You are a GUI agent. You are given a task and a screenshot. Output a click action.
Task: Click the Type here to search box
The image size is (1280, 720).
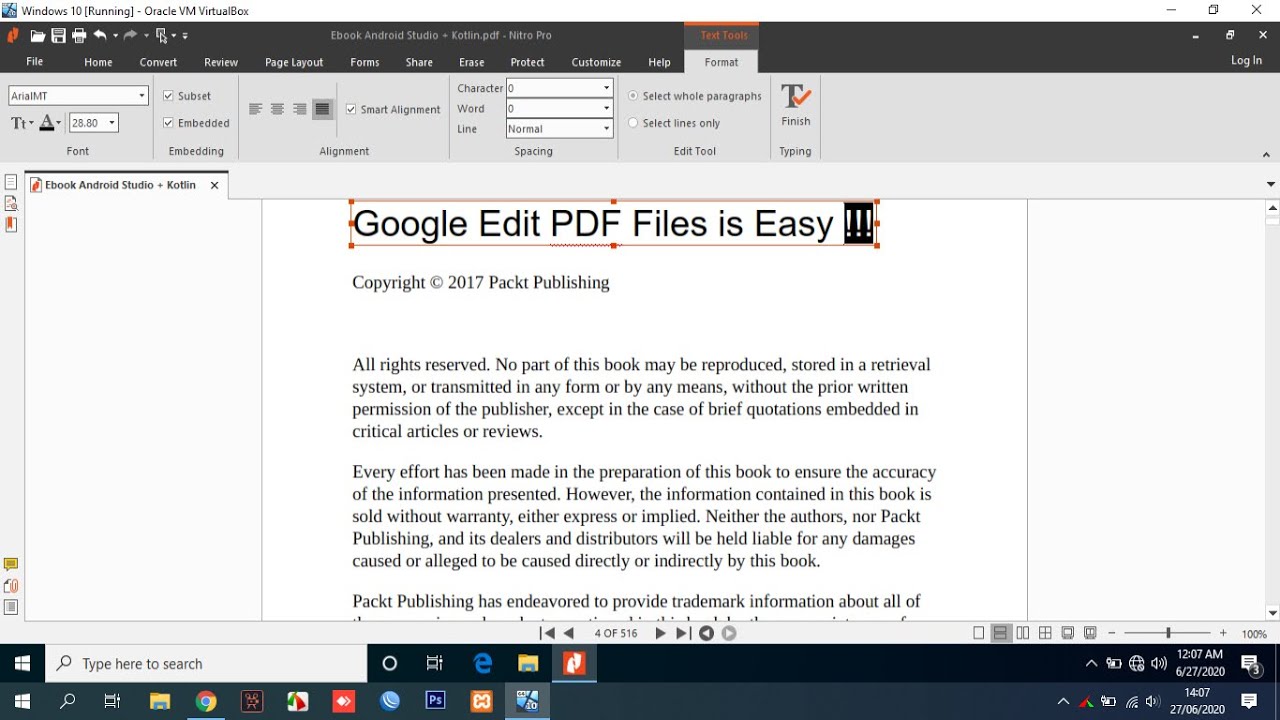click(x=207, y=664)
